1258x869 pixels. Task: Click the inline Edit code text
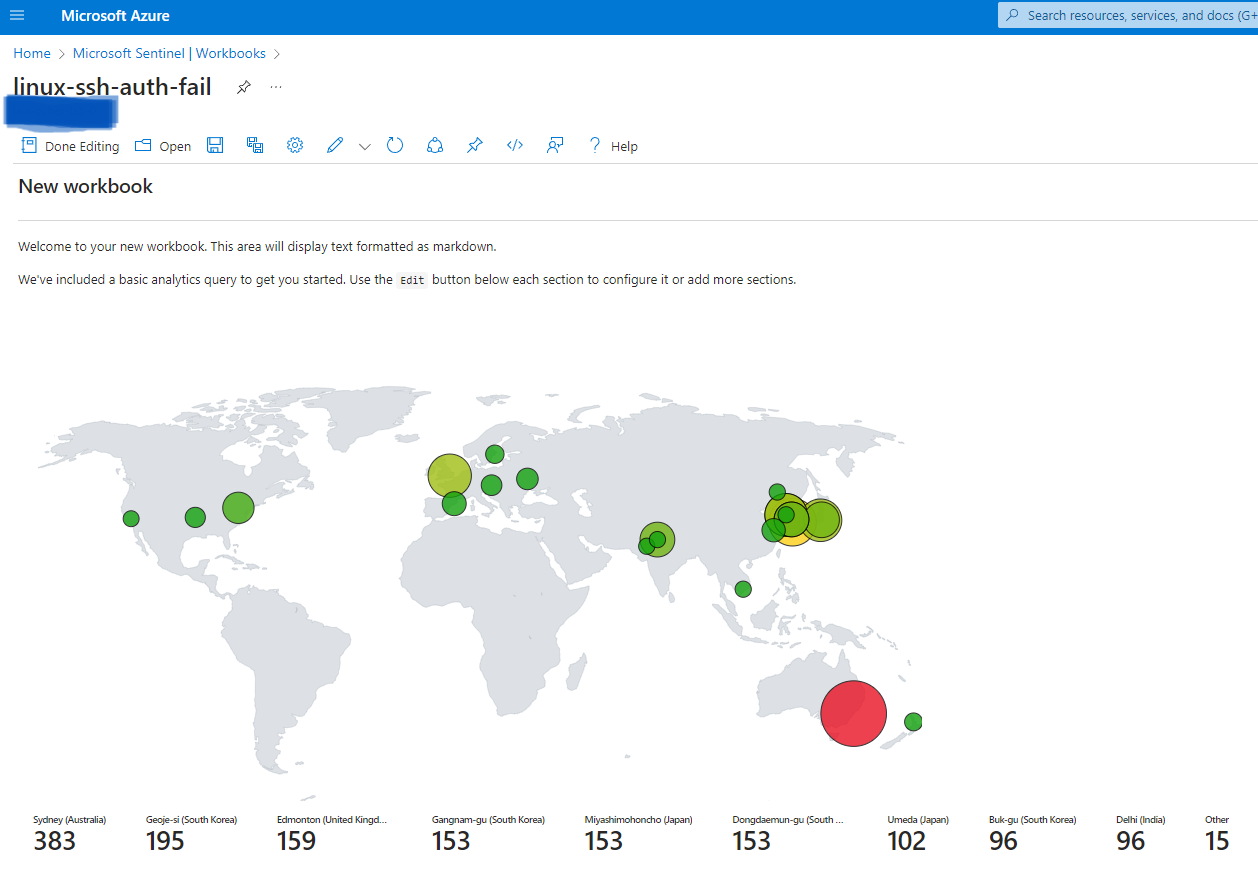412,280
